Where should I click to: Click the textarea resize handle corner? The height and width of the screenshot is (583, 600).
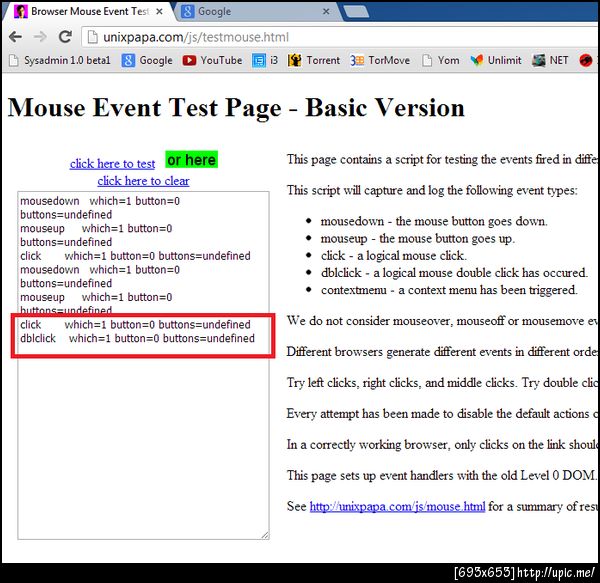[x=265, y=535]
